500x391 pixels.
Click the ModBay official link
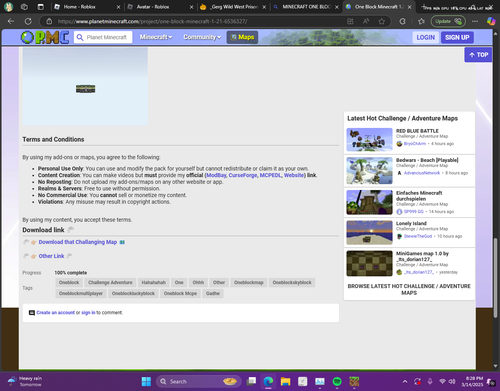click(216, 175)
